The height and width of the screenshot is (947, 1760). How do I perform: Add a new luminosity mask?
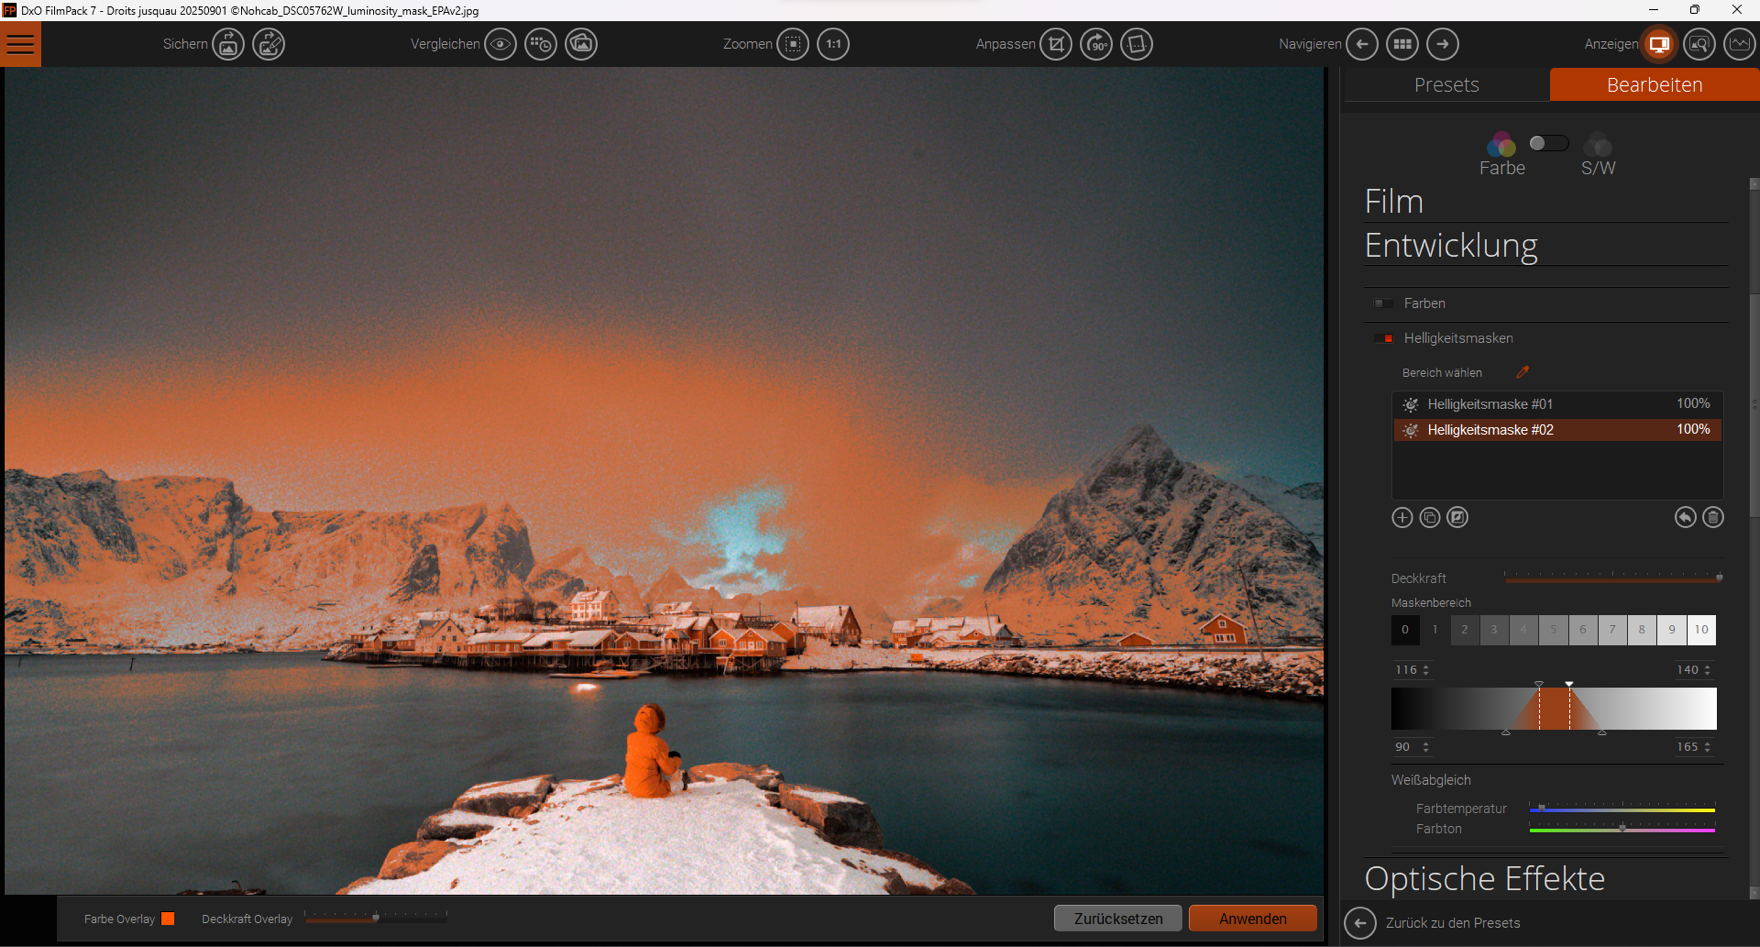tap(1402, 517)
